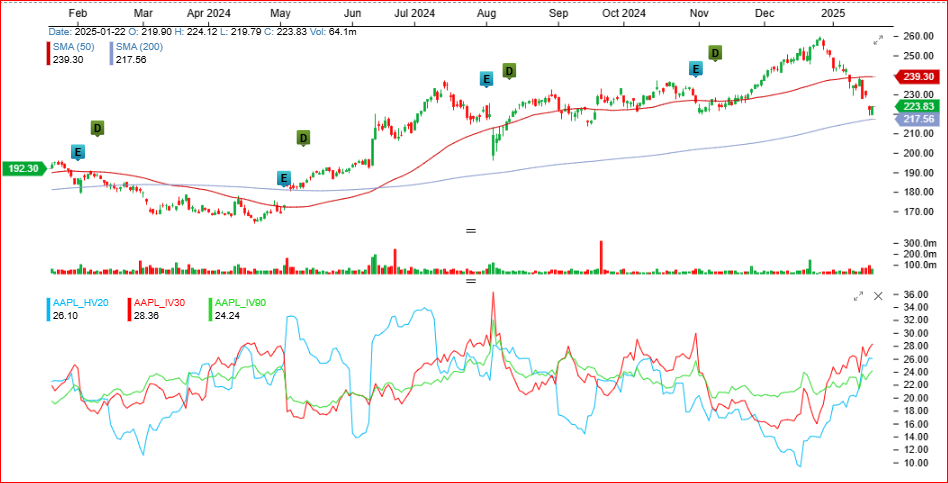The width and height of the screenshot is (948, 483).
Task: Maximize the volatility pane
Action: tap(858, 296)
